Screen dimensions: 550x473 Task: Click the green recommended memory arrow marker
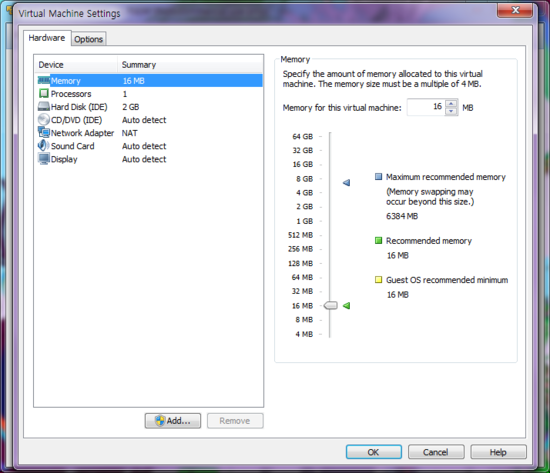(346, 306)
